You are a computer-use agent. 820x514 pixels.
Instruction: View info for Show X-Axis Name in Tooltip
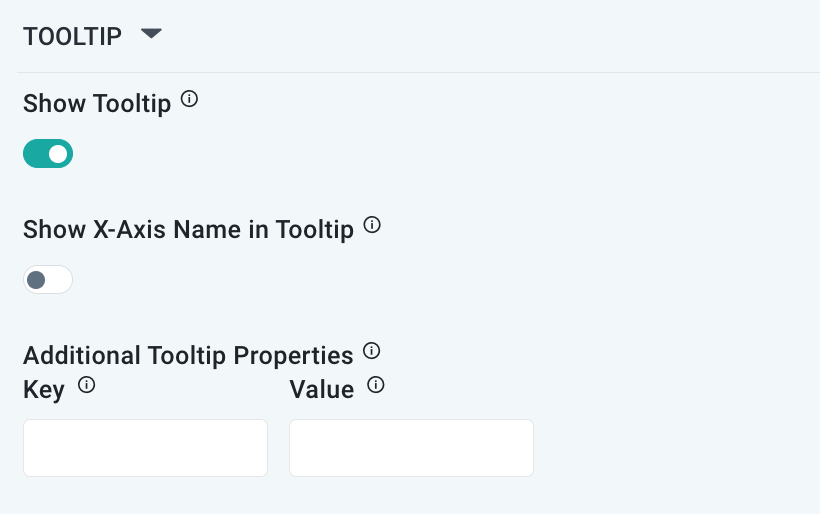[x=372, y=225]
